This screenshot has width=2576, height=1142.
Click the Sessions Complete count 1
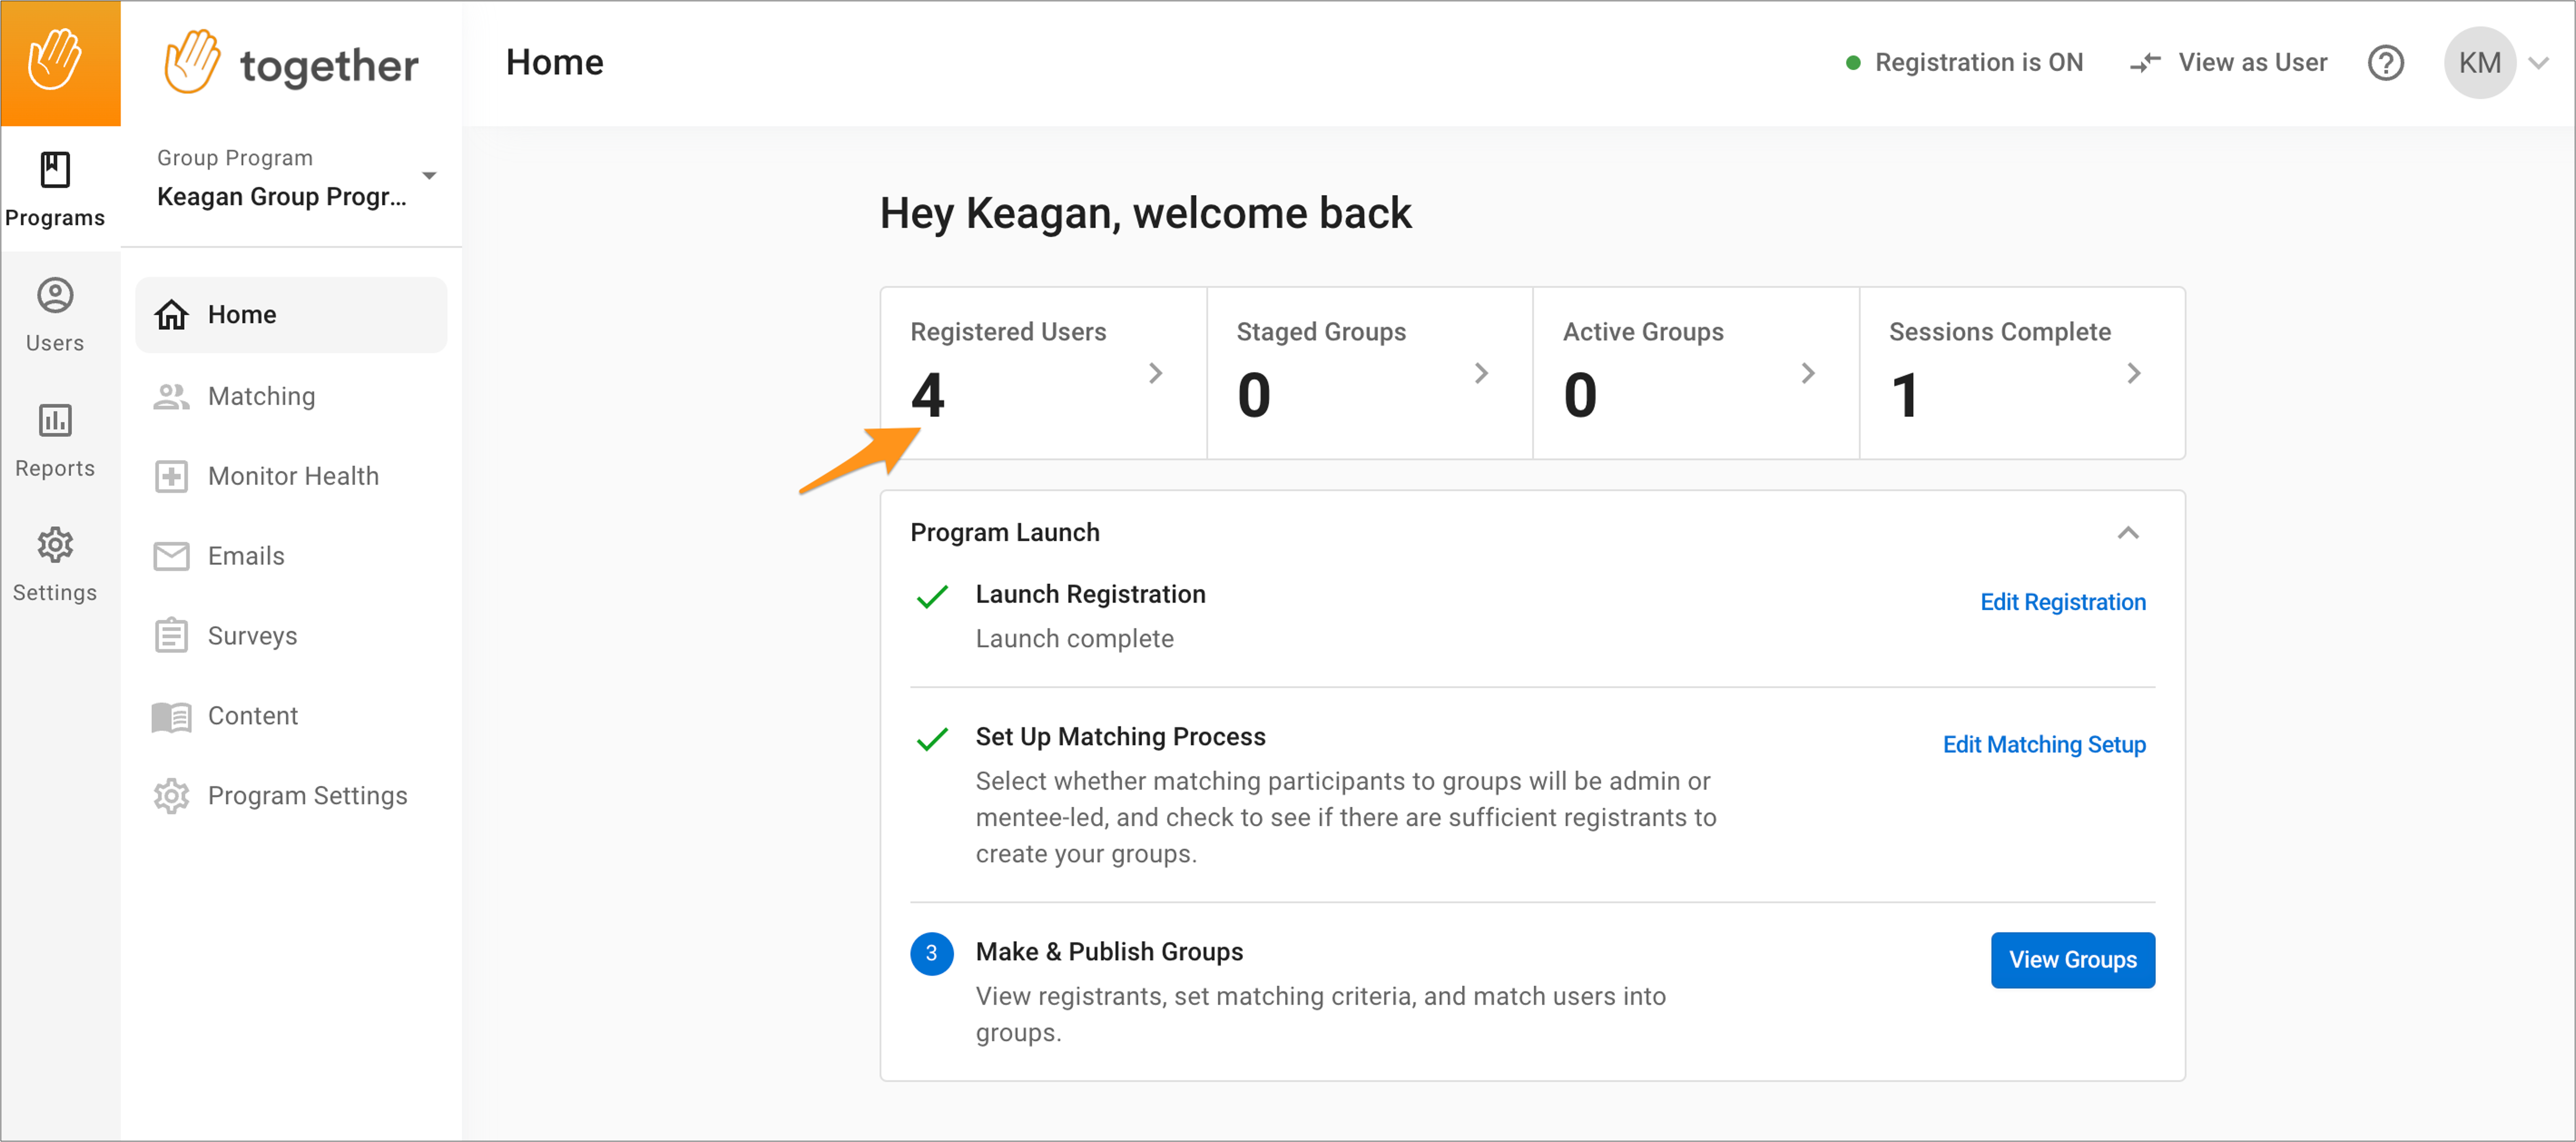1905,395
